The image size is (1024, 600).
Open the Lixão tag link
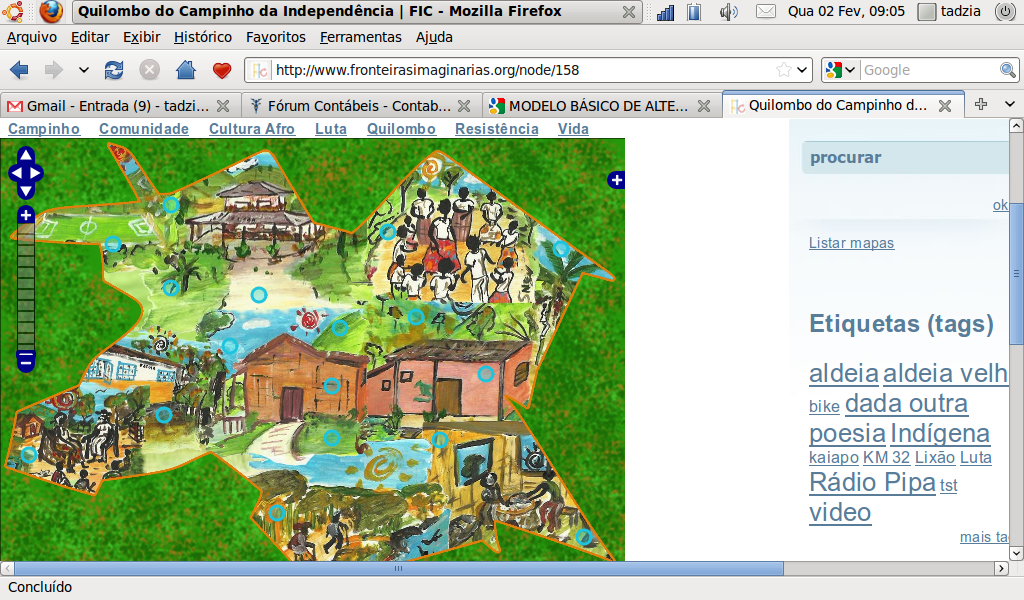pyautogui.click(x=935, y=458)
